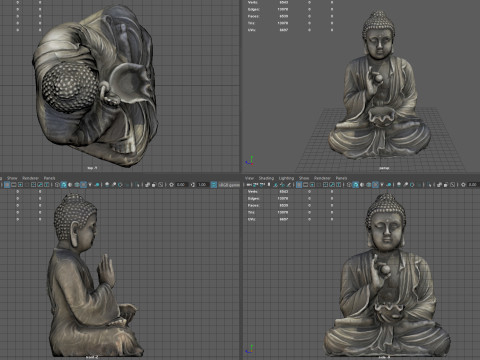480x360 pixels.
Task: Click gamma icon in side view toolbar
Action: [193, 185]
